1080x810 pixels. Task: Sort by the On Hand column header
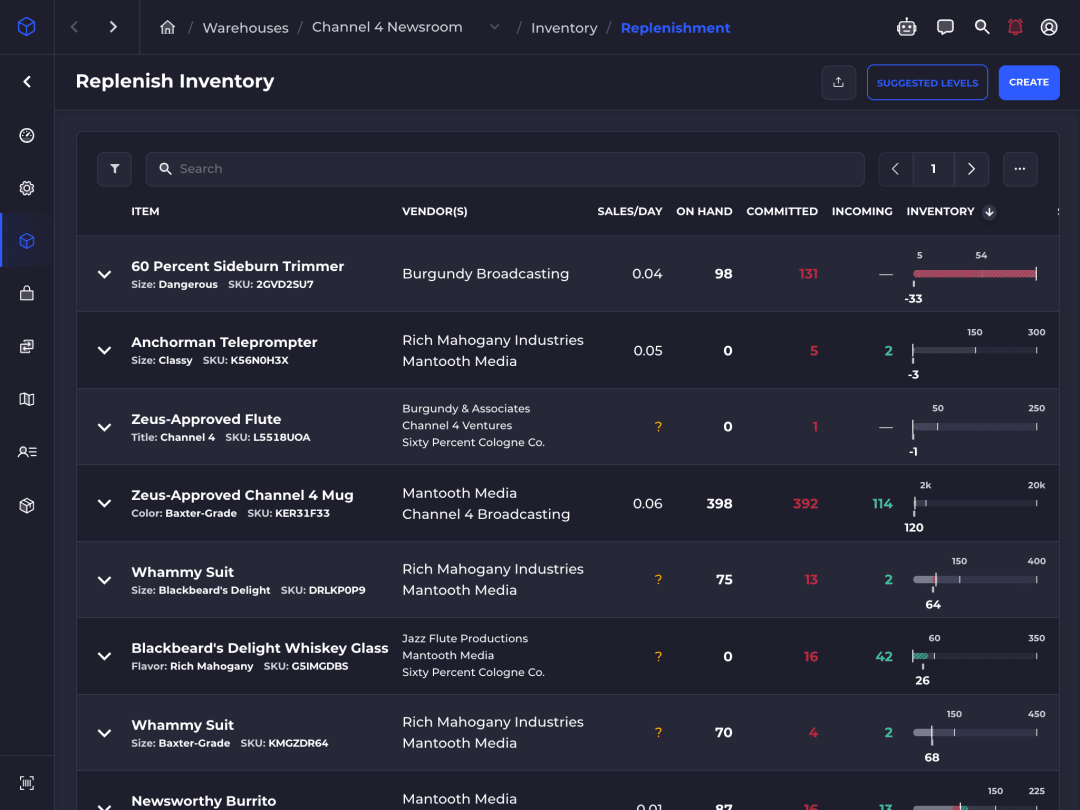point(704,211)
